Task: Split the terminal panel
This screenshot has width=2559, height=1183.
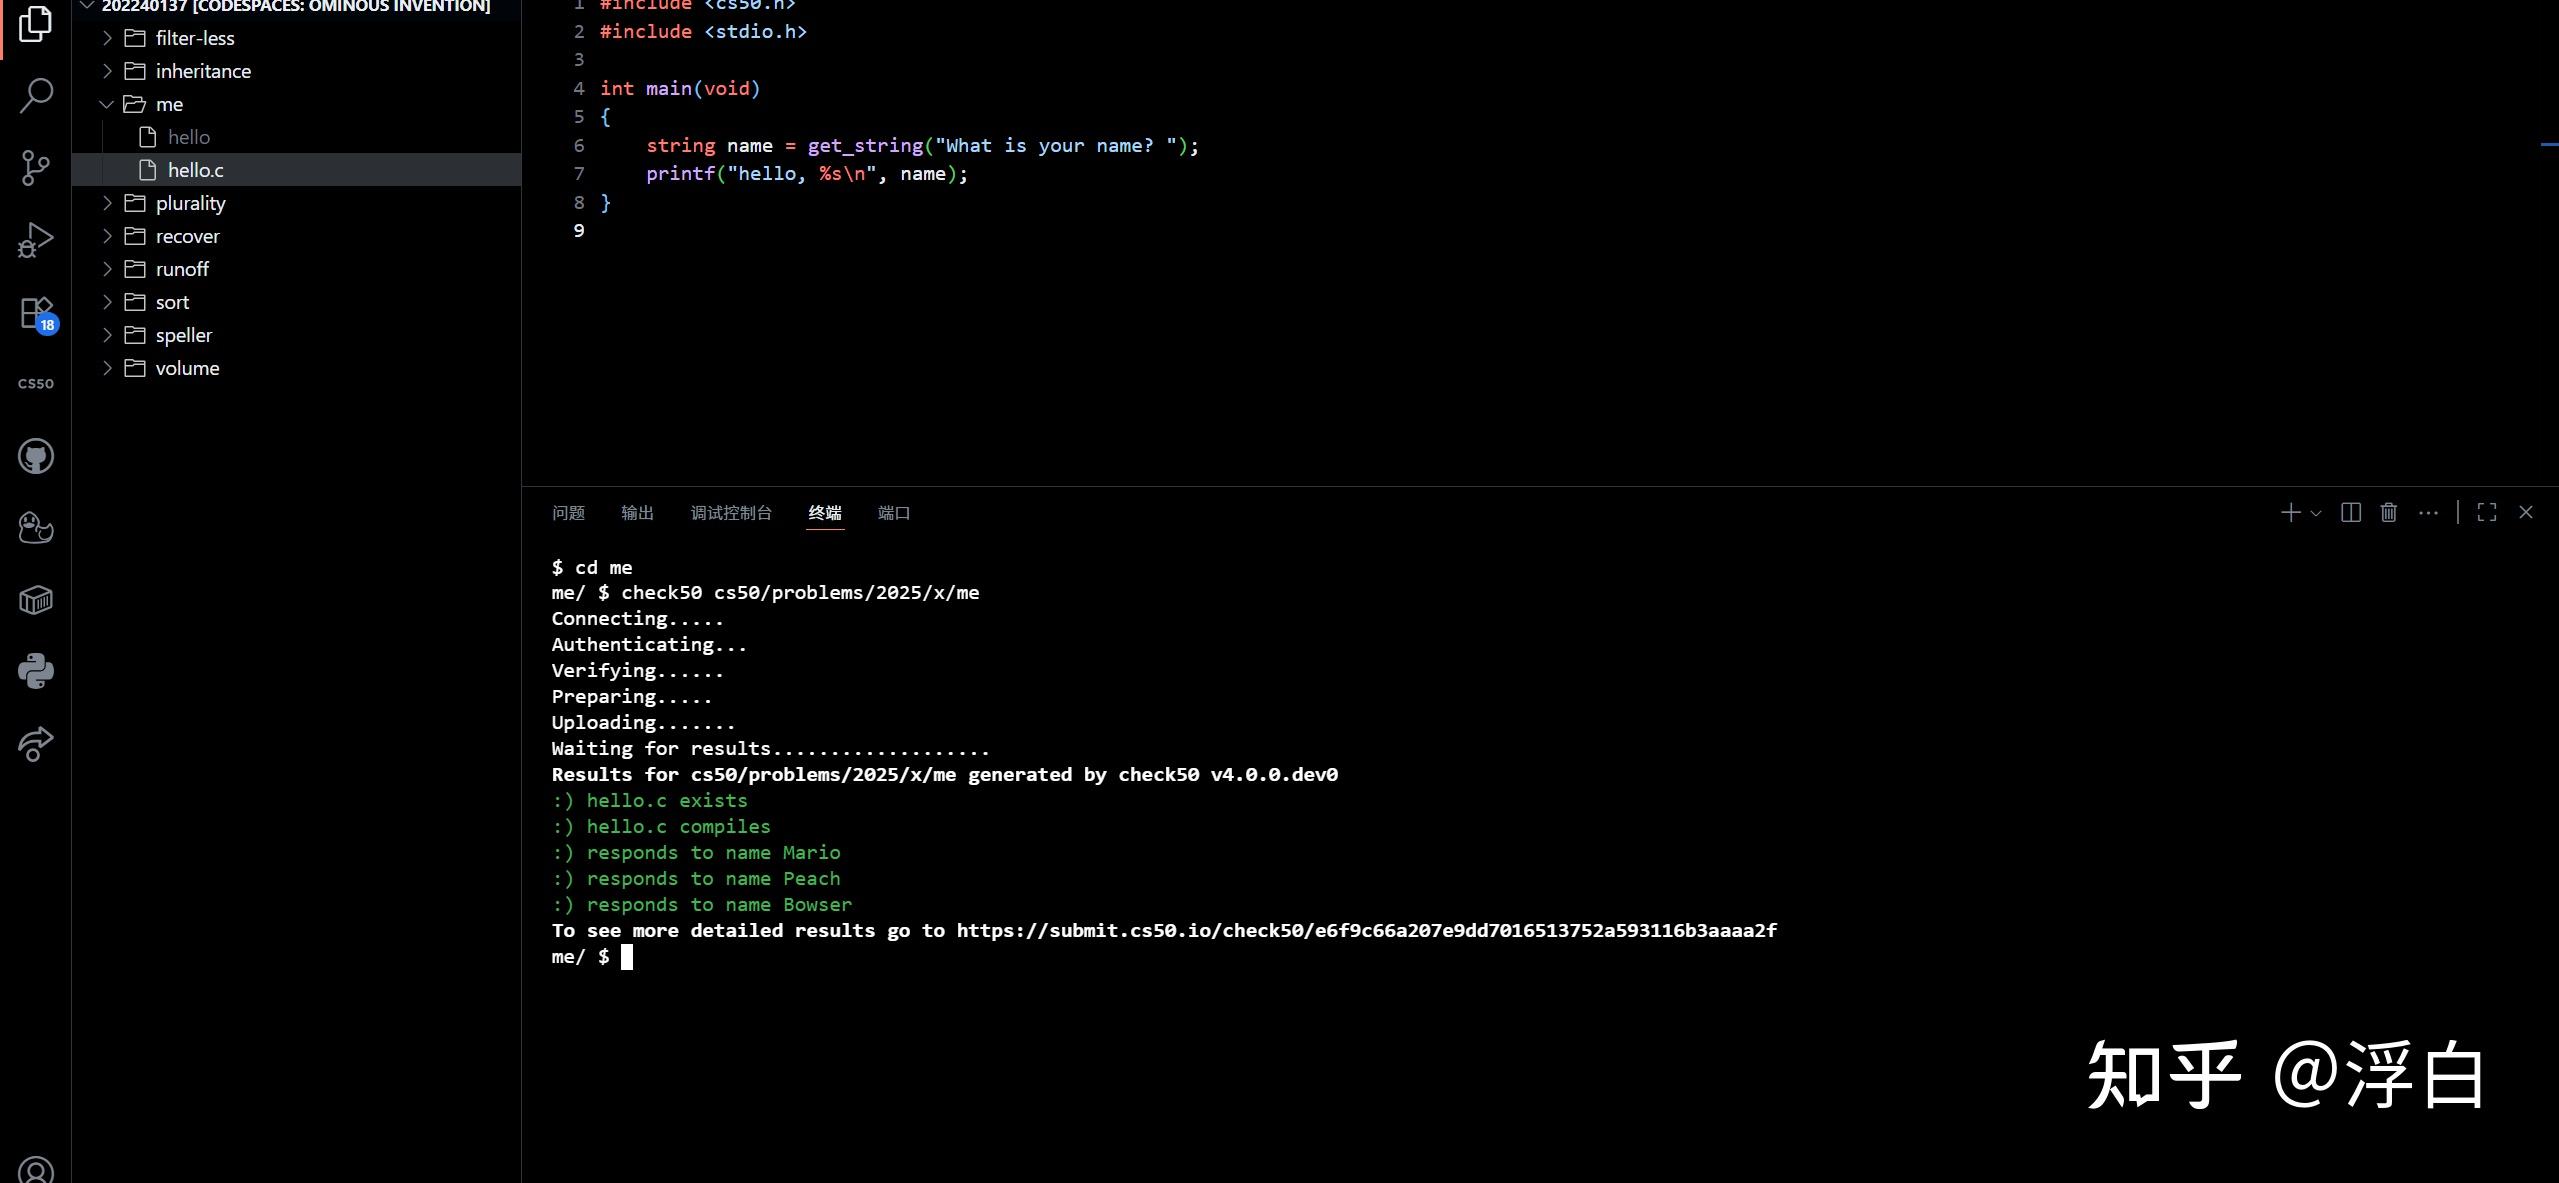Action: tap(2351, 513)
